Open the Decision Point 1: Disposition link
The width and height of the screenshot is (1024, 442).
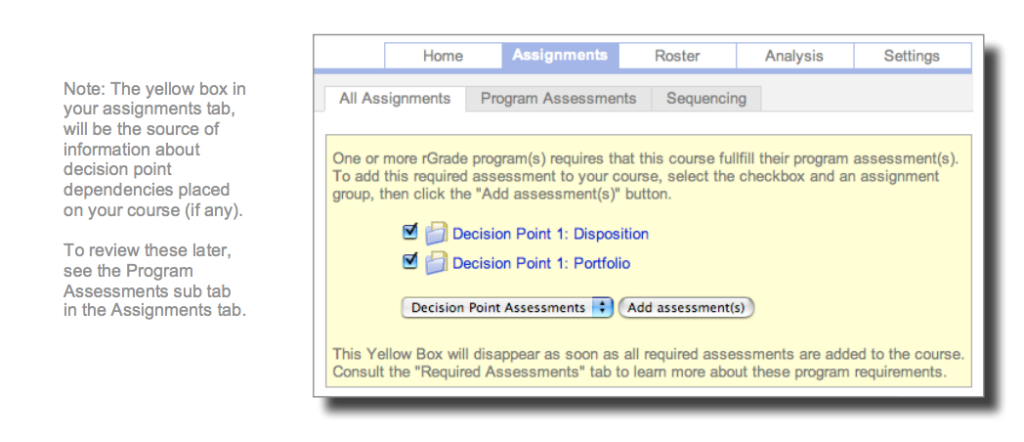(x=550, y=234)
